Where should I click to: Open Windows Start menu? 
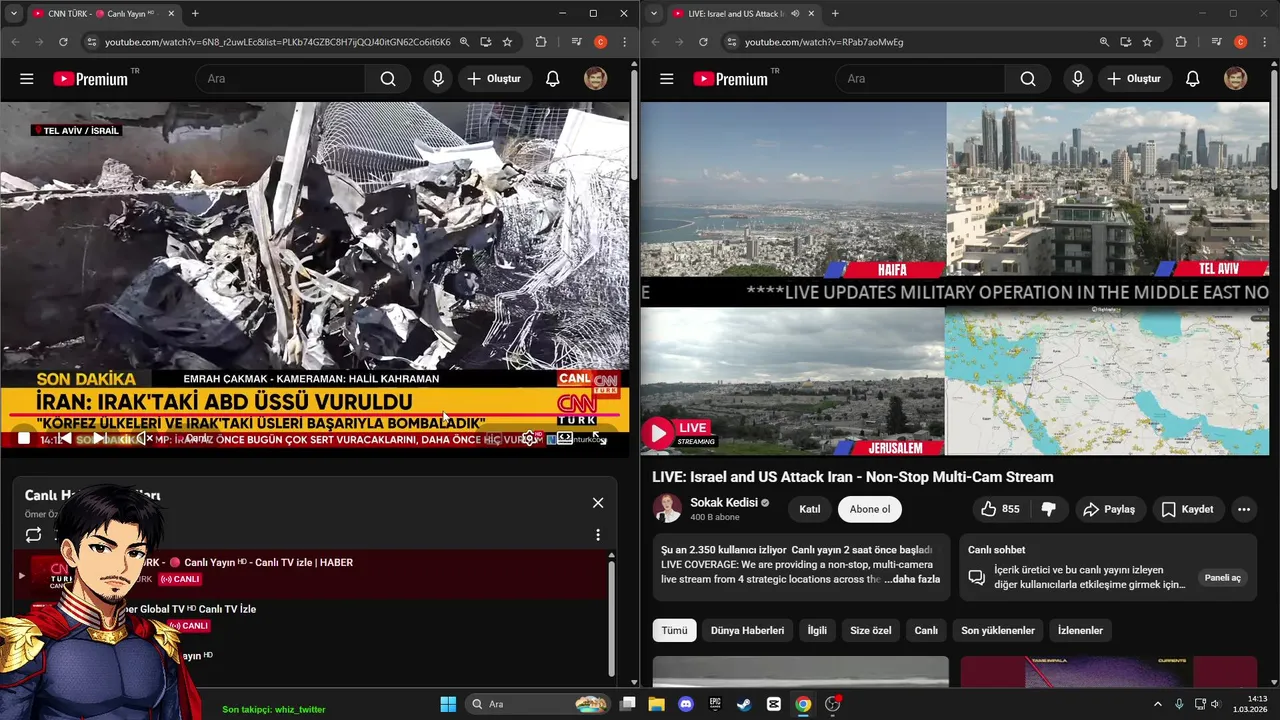(448, 704)
